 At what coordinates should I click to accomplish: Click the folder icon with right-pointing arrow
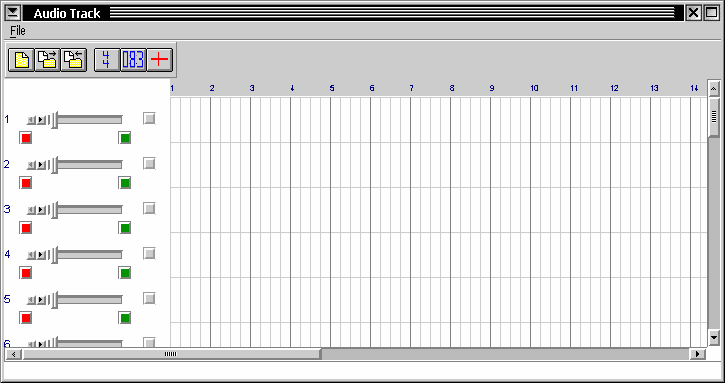48,60
